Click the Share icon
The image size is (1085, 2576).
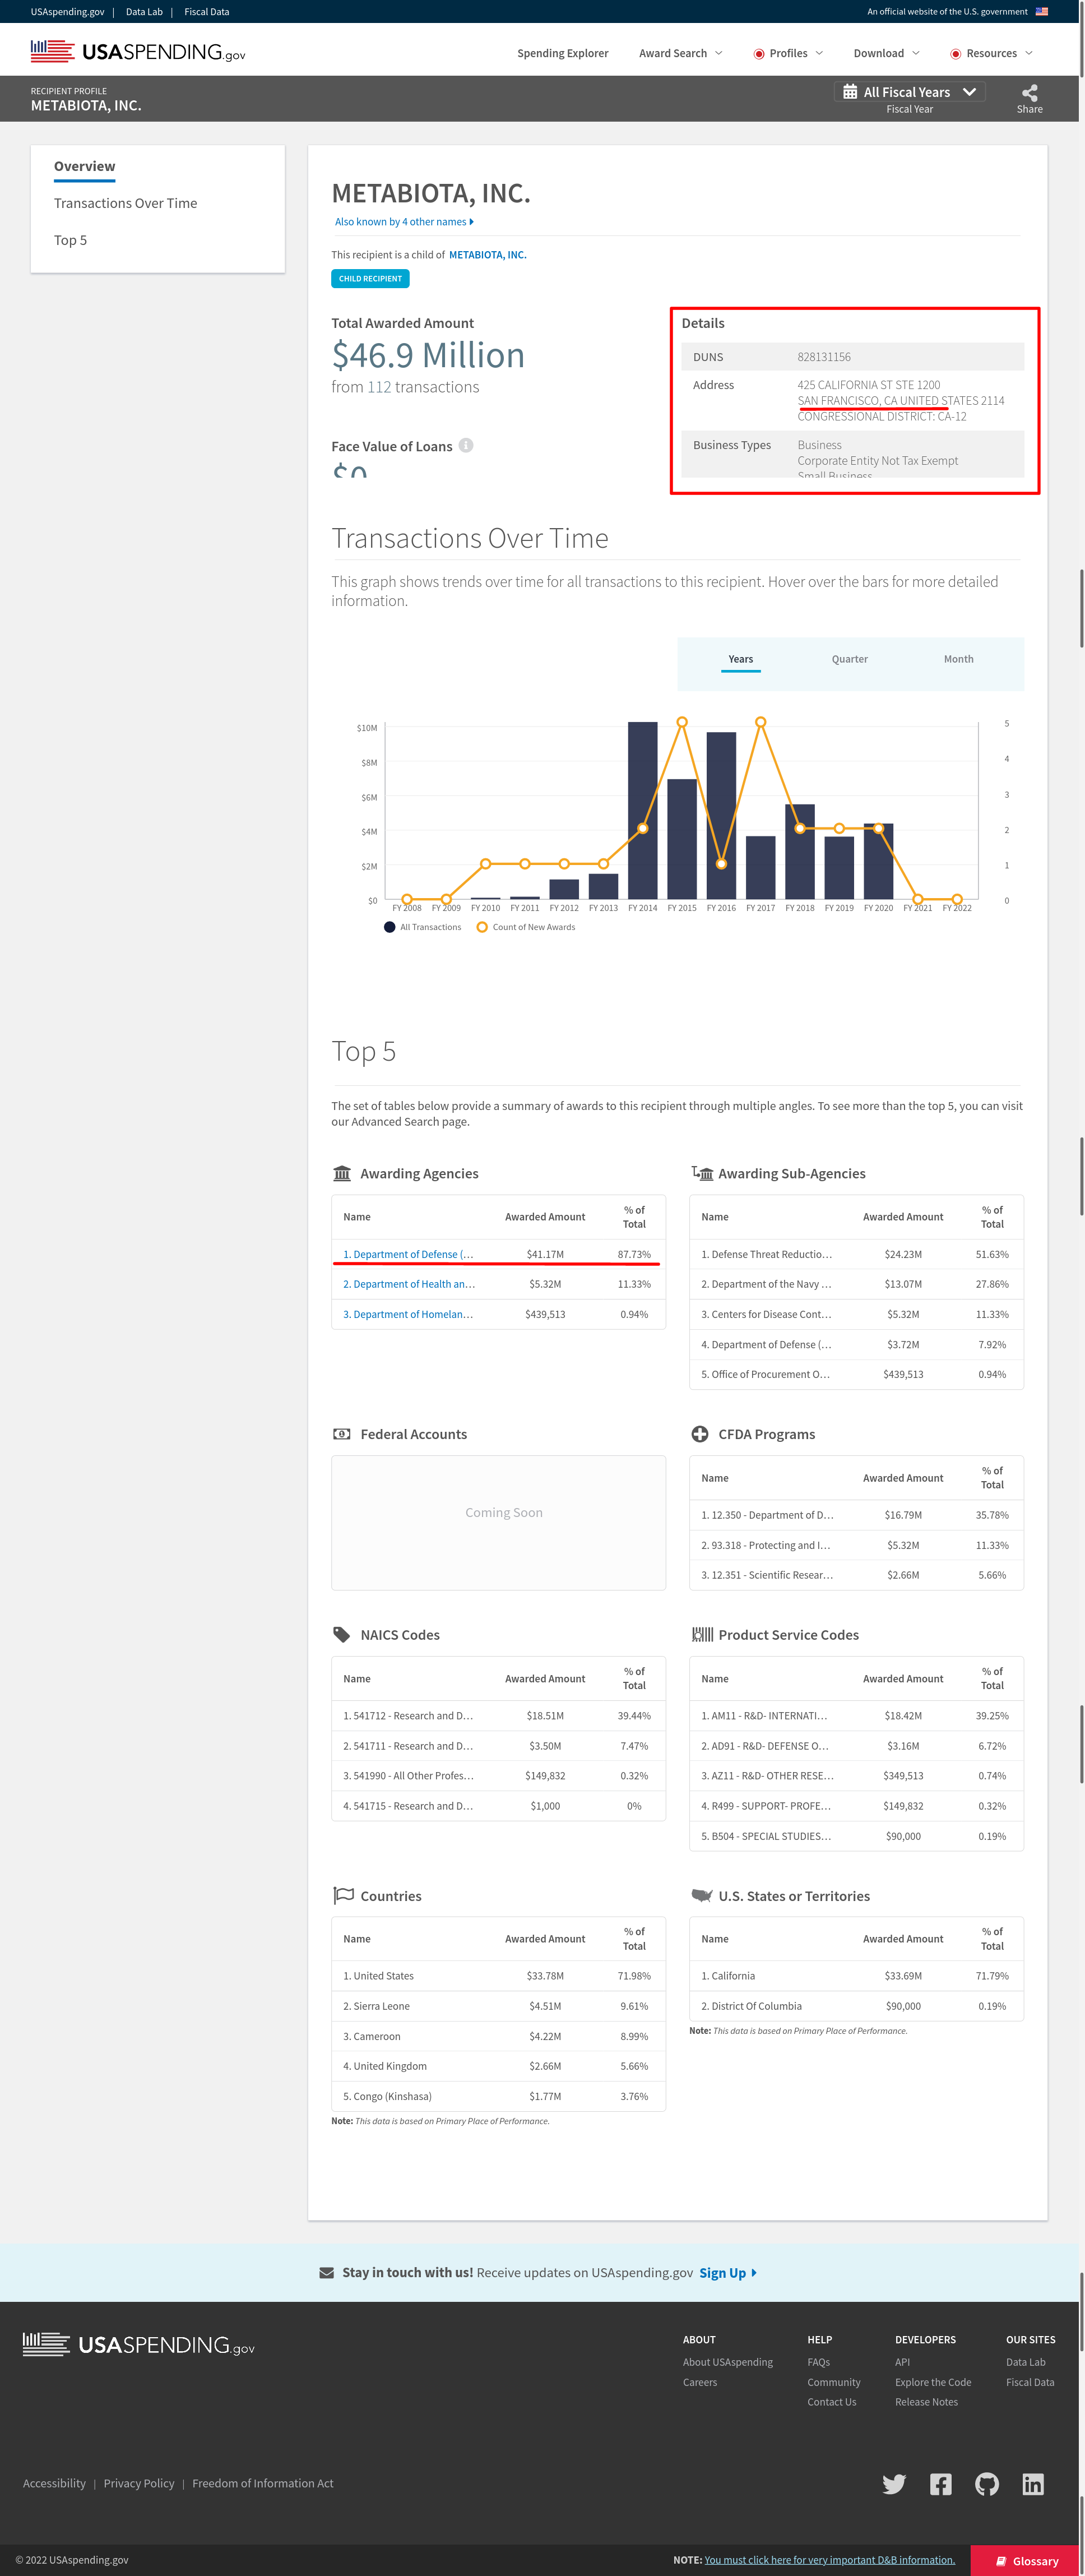coord(1029,92)
